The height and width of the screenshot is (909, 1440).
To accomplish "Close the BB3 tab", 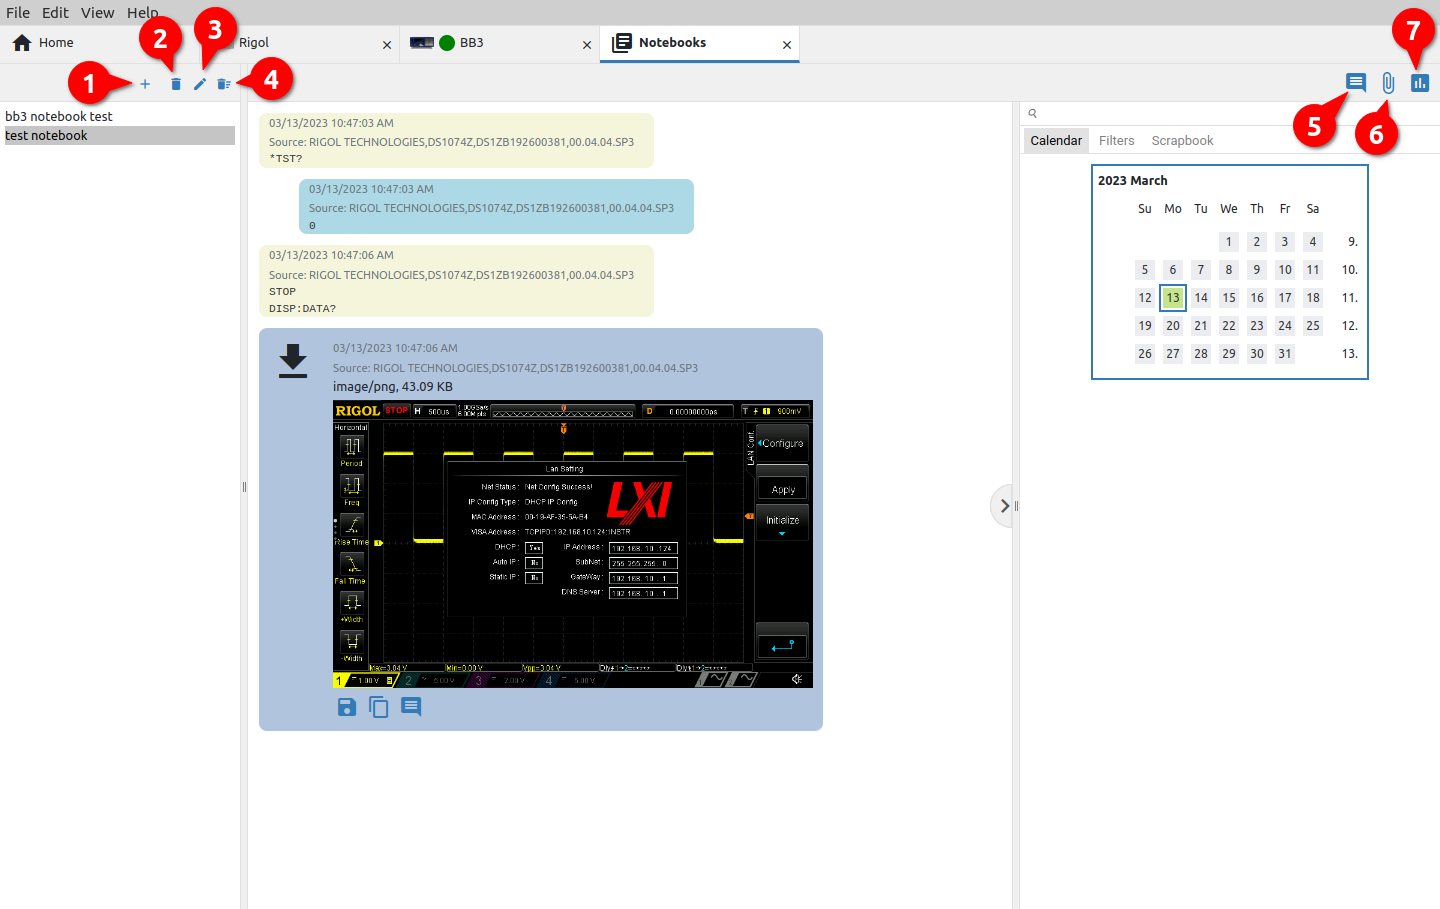I will tap(587, 45).
